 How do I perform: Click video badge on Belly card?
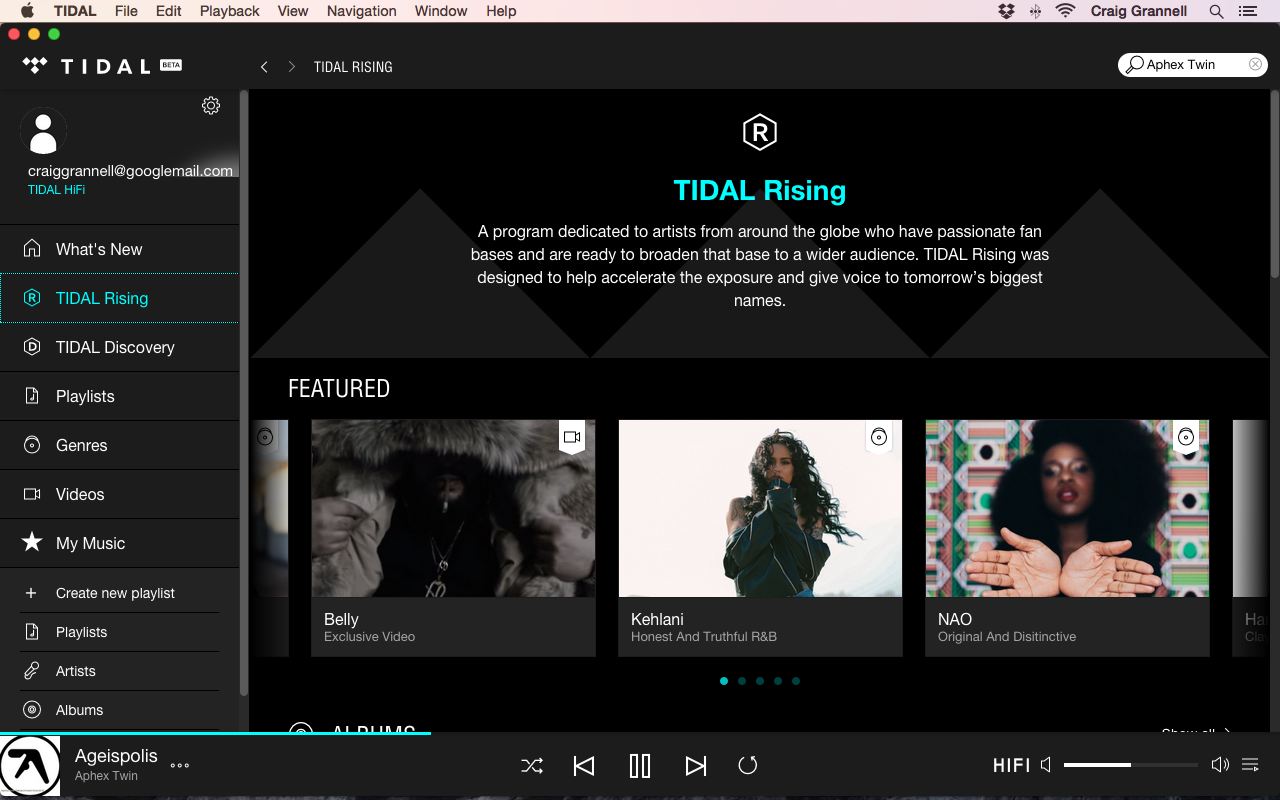point(572,437)
